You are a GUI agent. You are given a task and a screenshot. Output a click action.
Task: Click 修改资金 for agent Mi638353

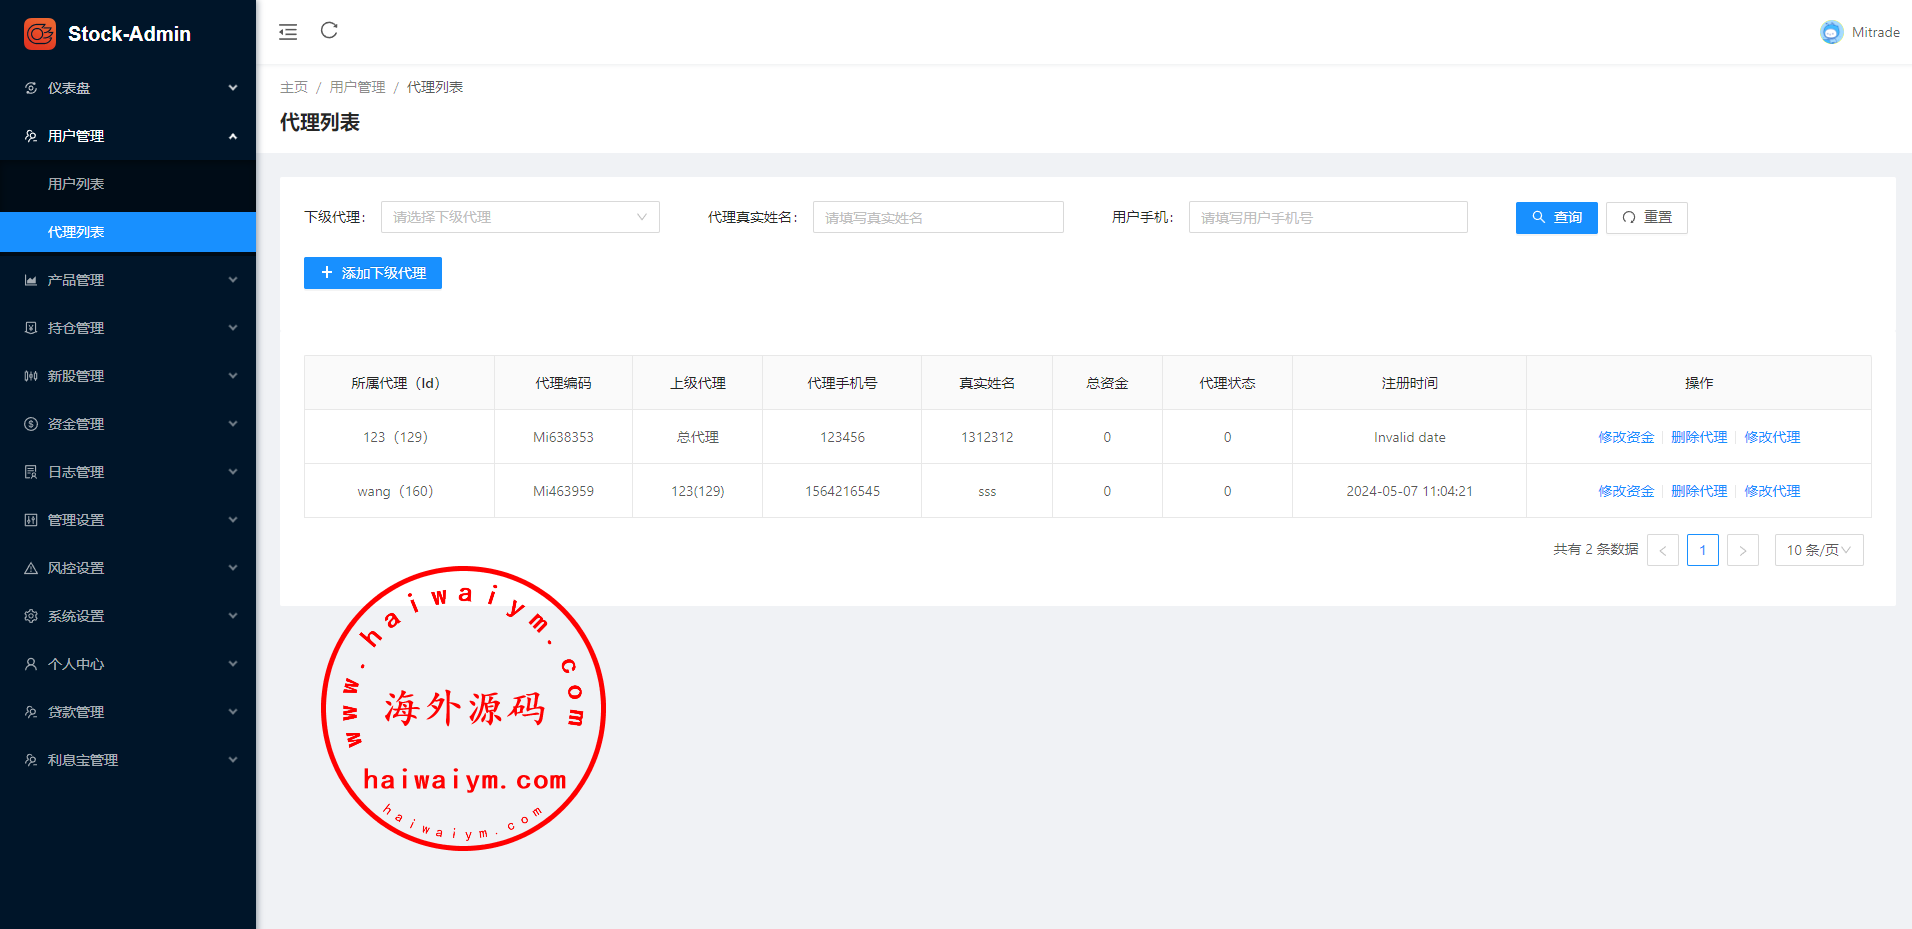(x=1625, y=437)
